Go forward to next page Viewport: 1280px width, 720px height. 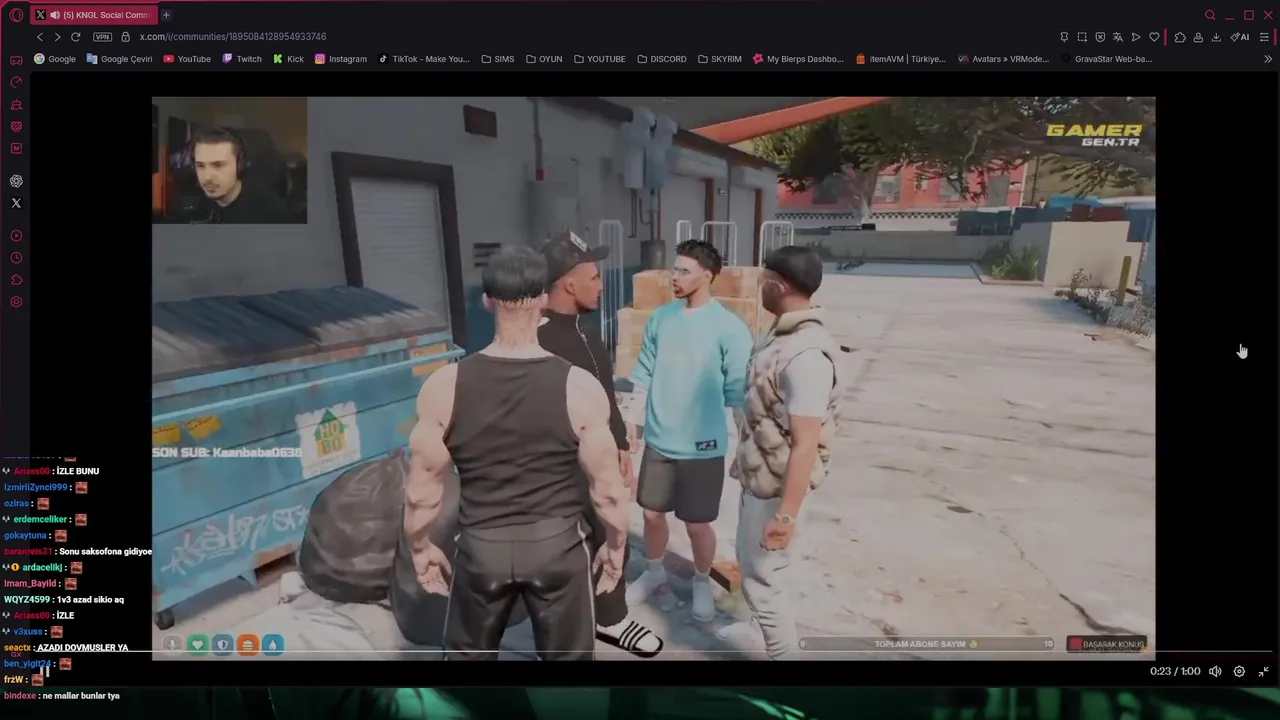click(57, 37)
